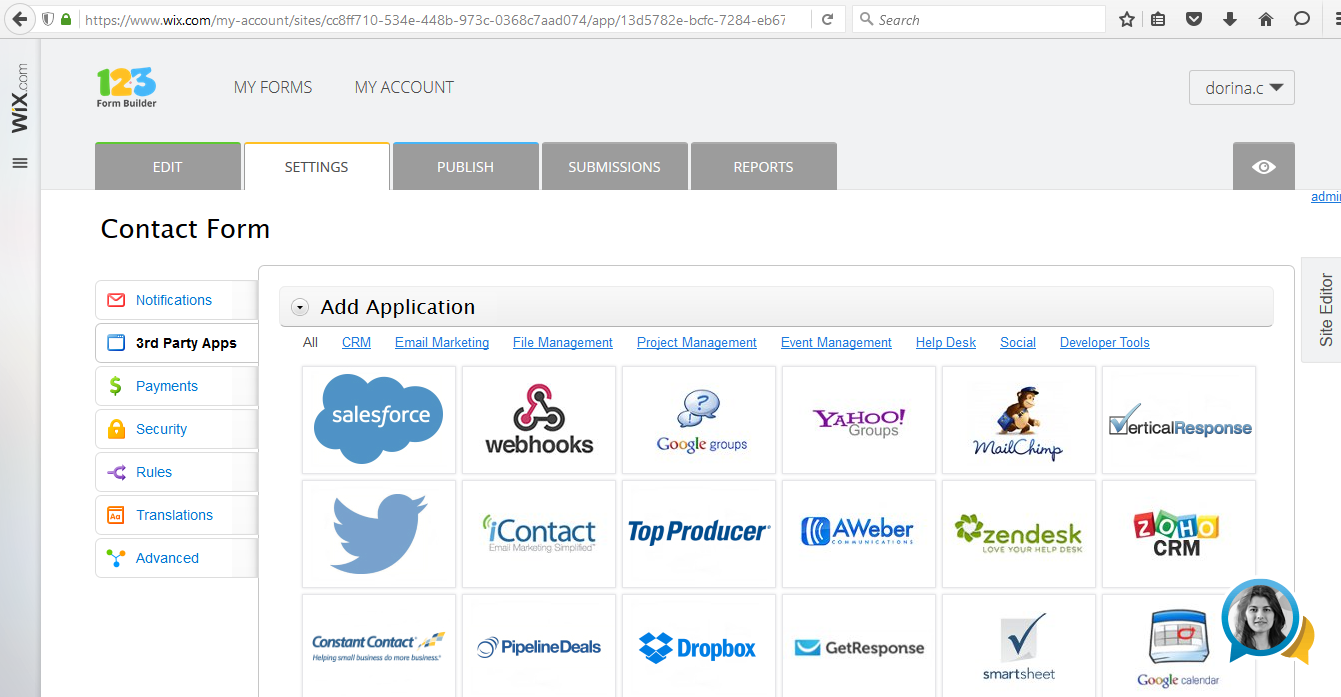Open Advanced settings in the sidebar

click(176, 558)
